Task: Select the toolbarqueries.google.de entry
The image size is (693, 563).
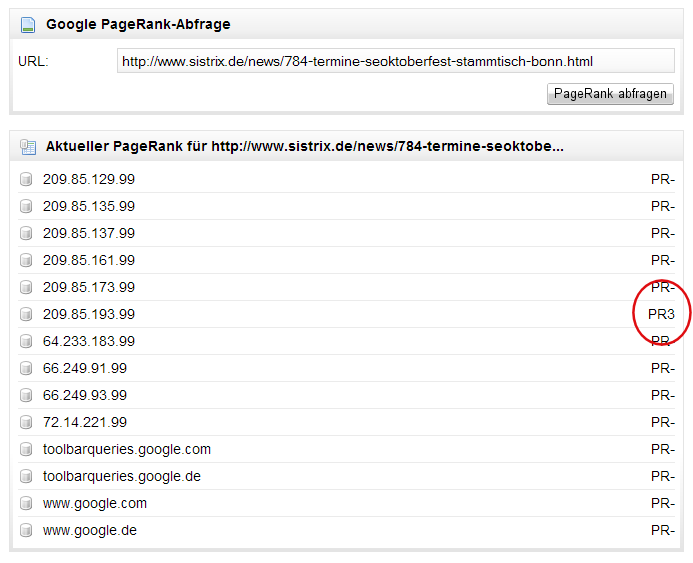Action: tap(122, 477)
